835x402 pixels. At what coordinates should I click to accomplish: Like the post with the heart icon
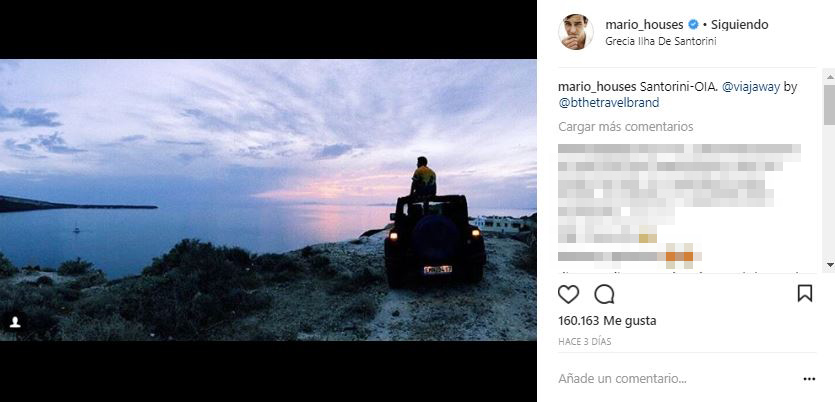click(568, 294)
